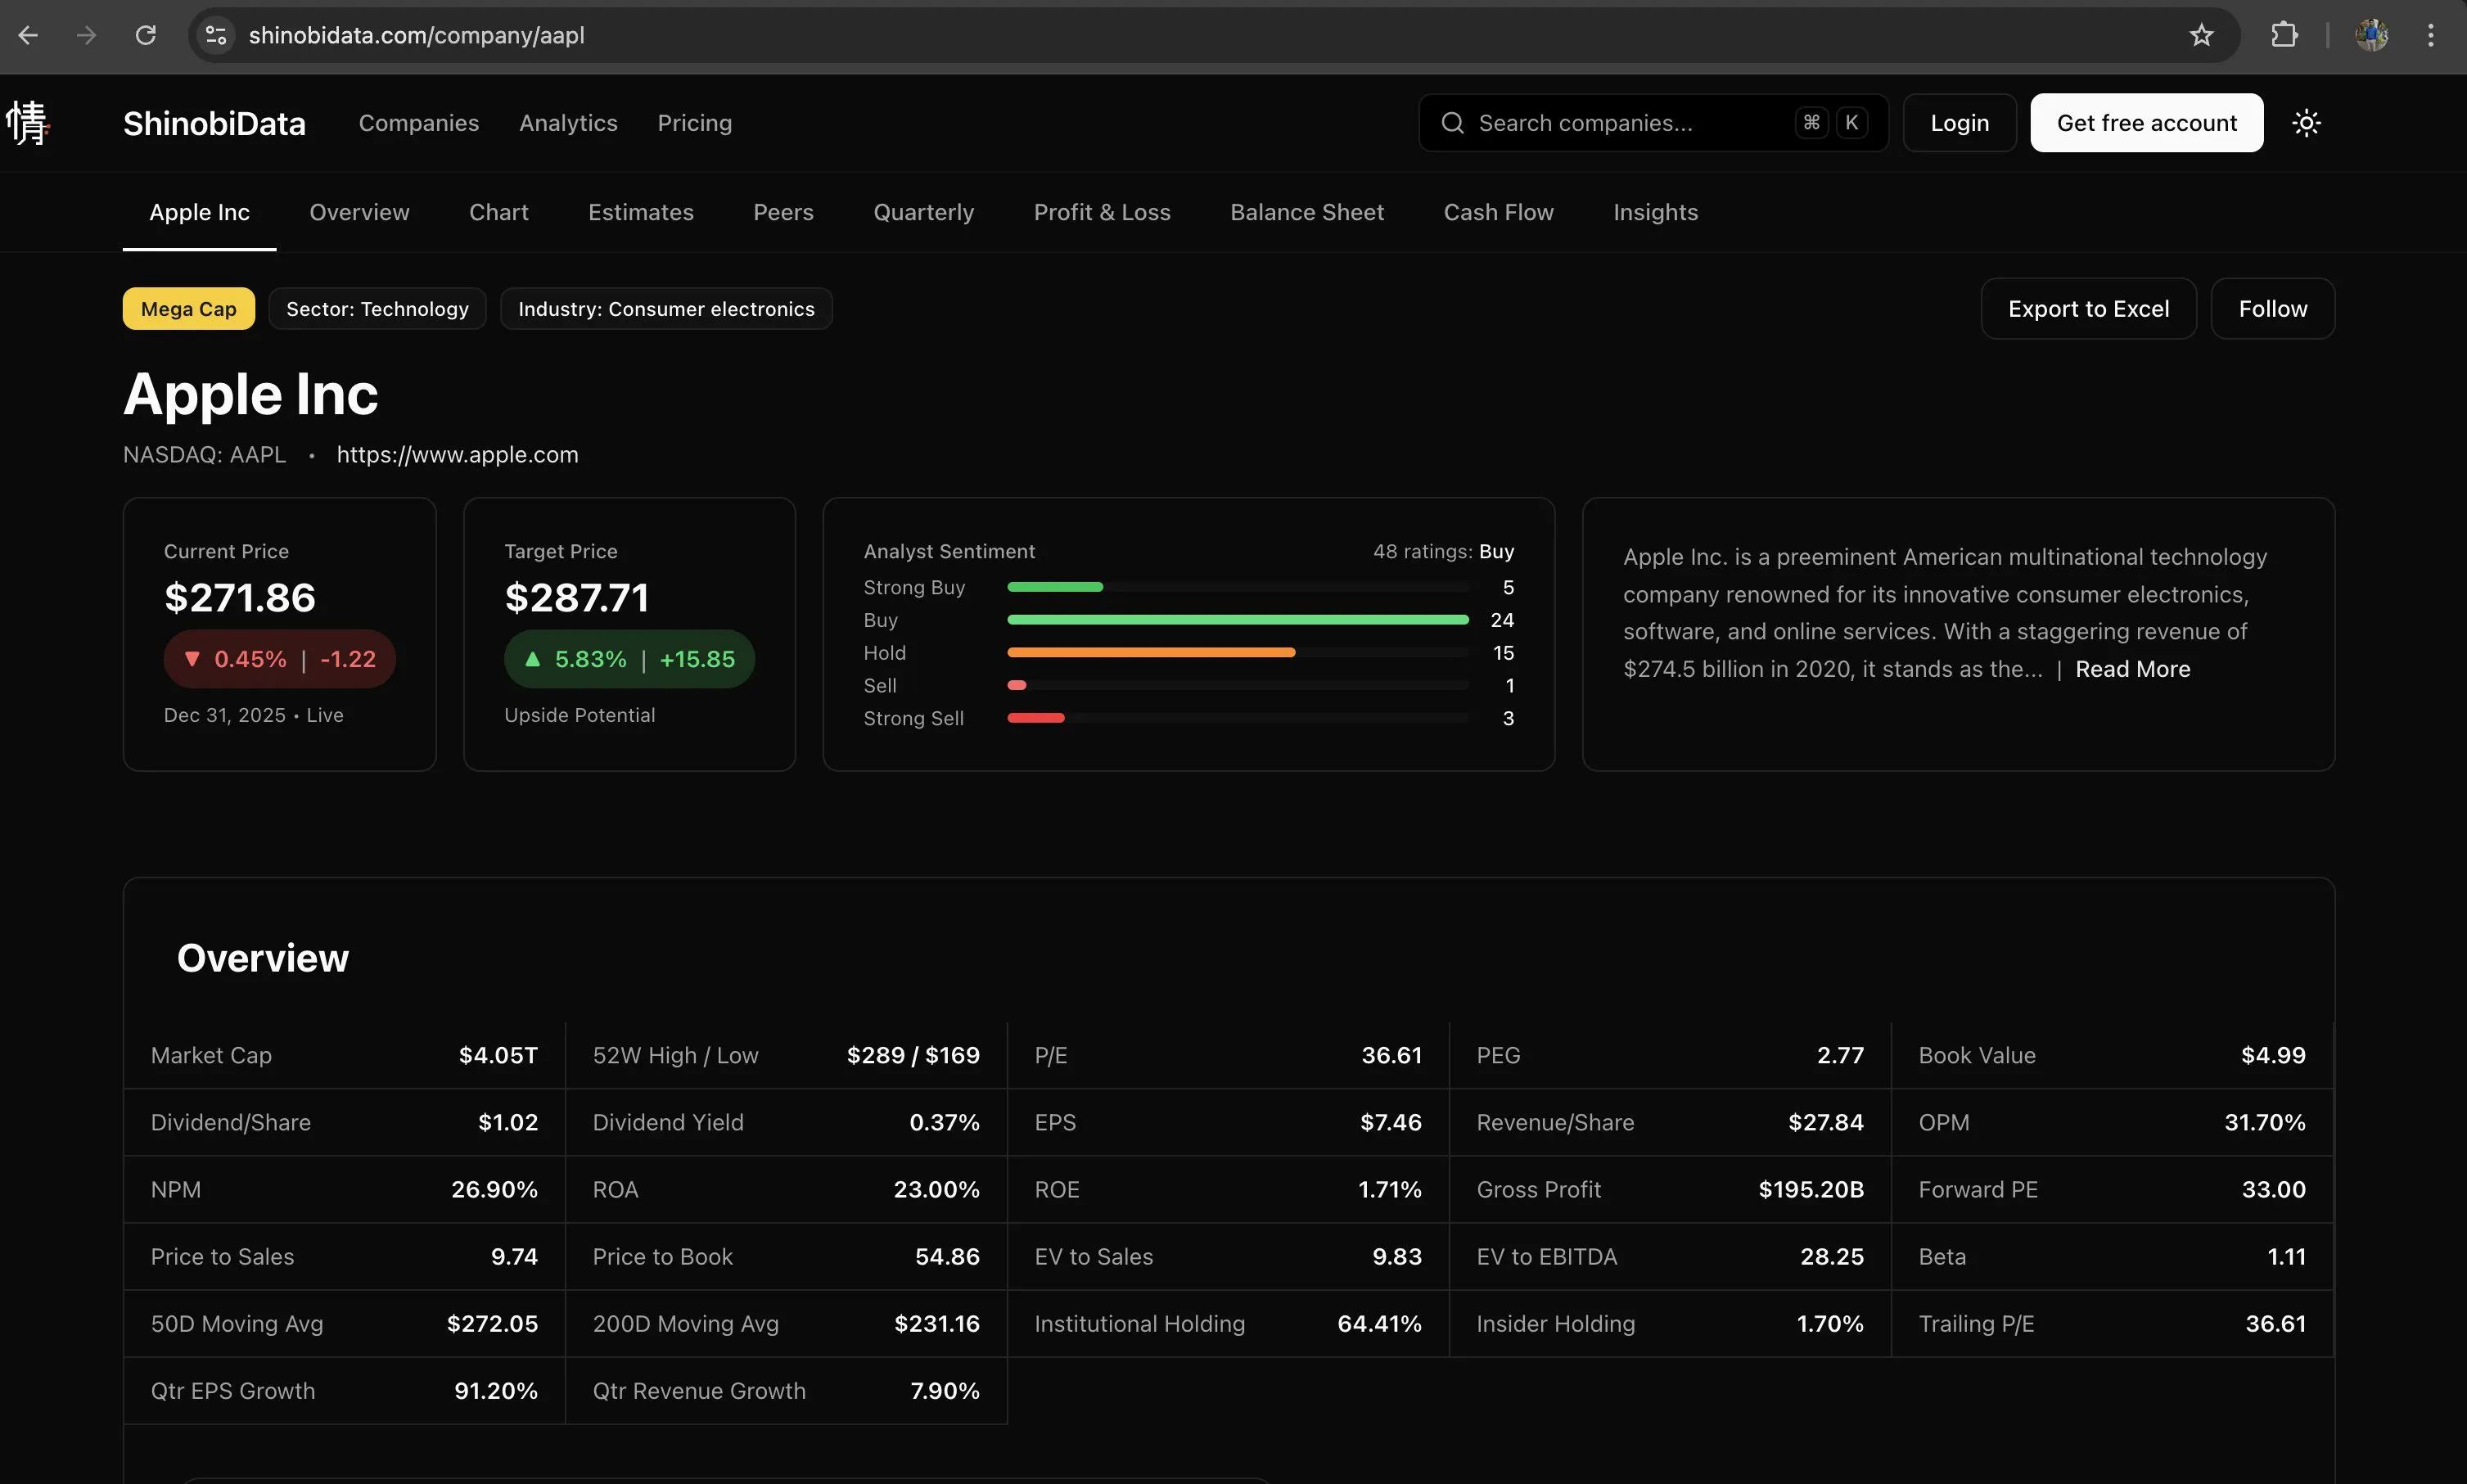The image size is (2467, 1484).
Task: Click the browser forward arrow
Action: coord(87,36)
